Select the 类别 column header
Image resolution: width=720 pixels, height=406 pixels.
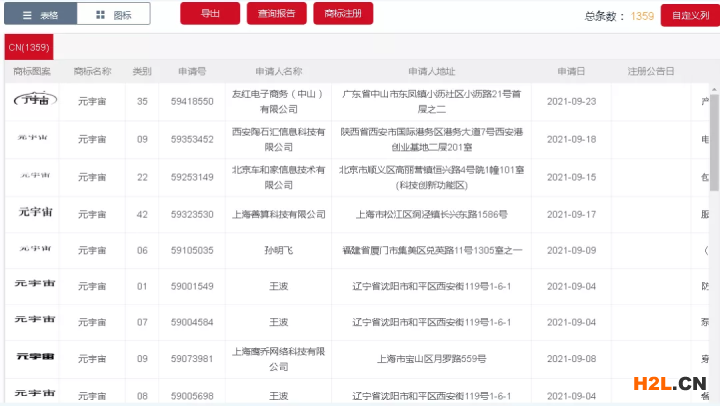click(142, 72)
